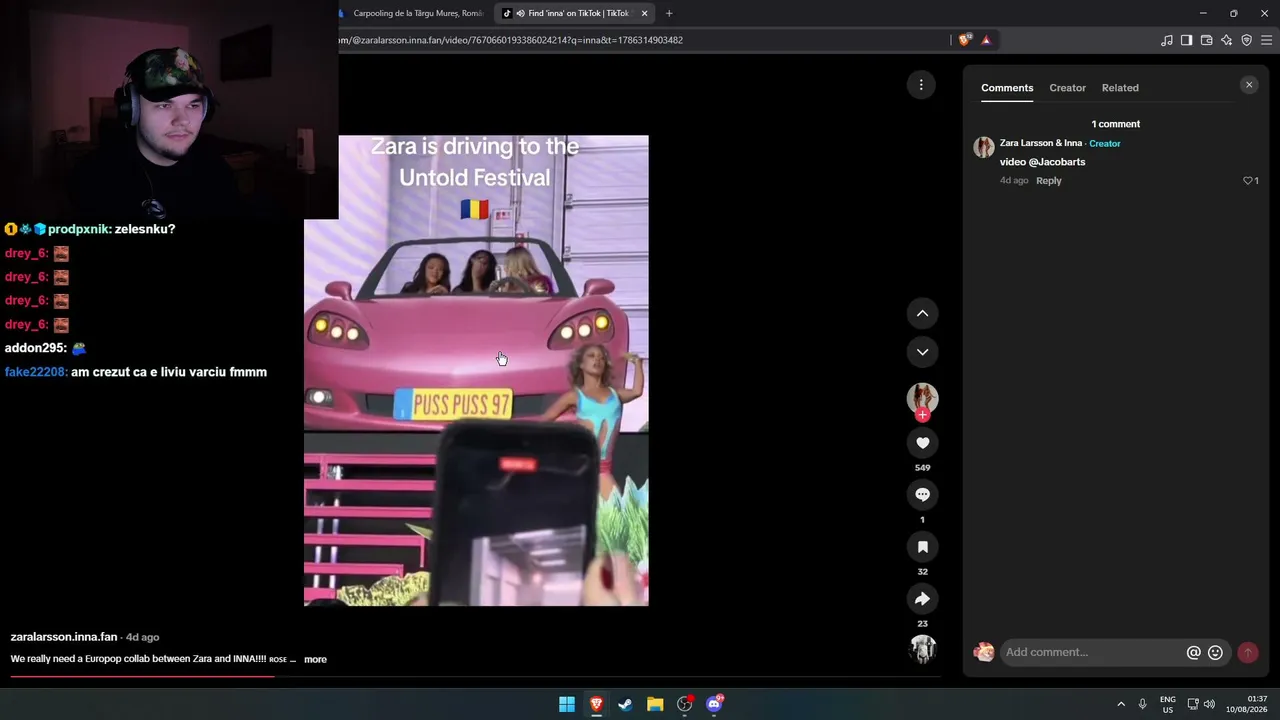Open the Windows Start menu
1280x720 pixels.
567,704
